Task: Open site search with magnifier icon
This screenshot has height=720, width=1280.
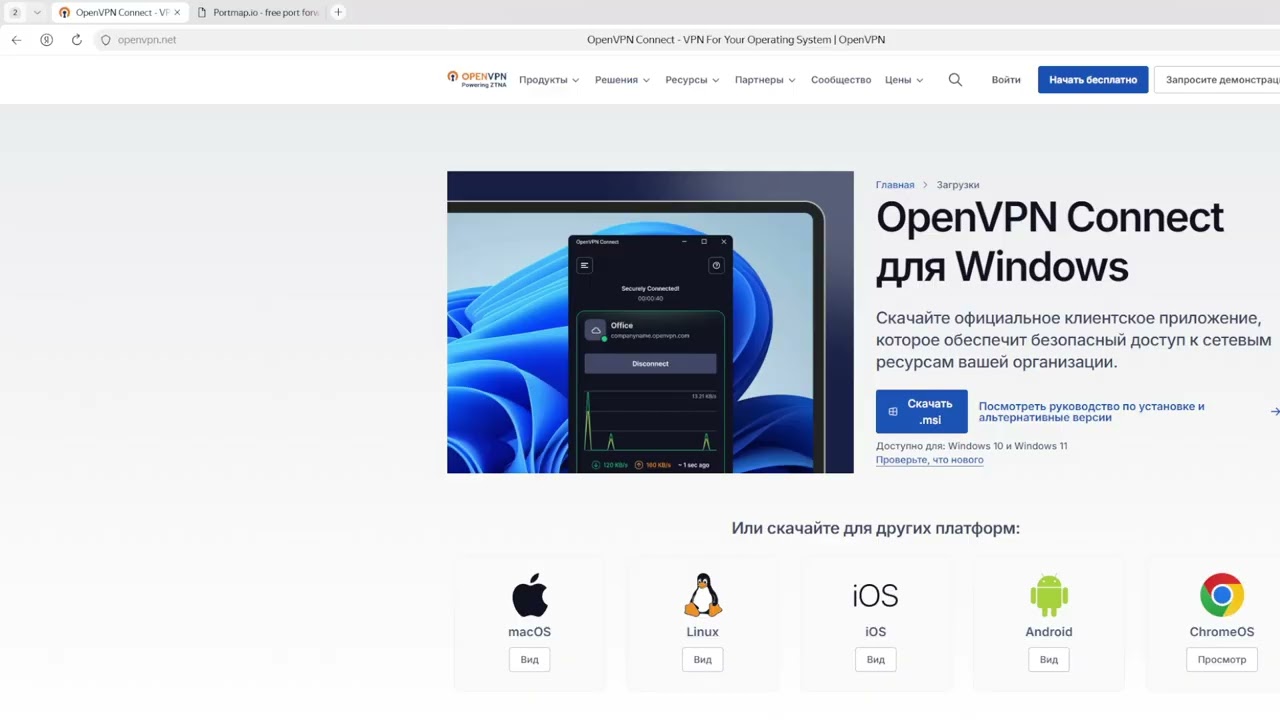Action: [955, 80]
